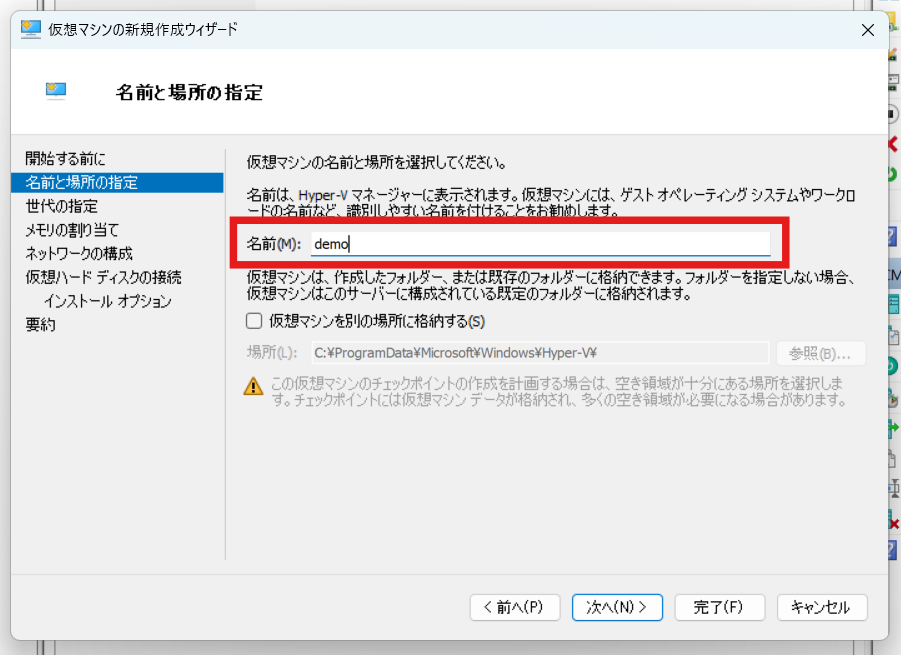Select 仮想ハード ディスクの接続 step

coord(103,278)
